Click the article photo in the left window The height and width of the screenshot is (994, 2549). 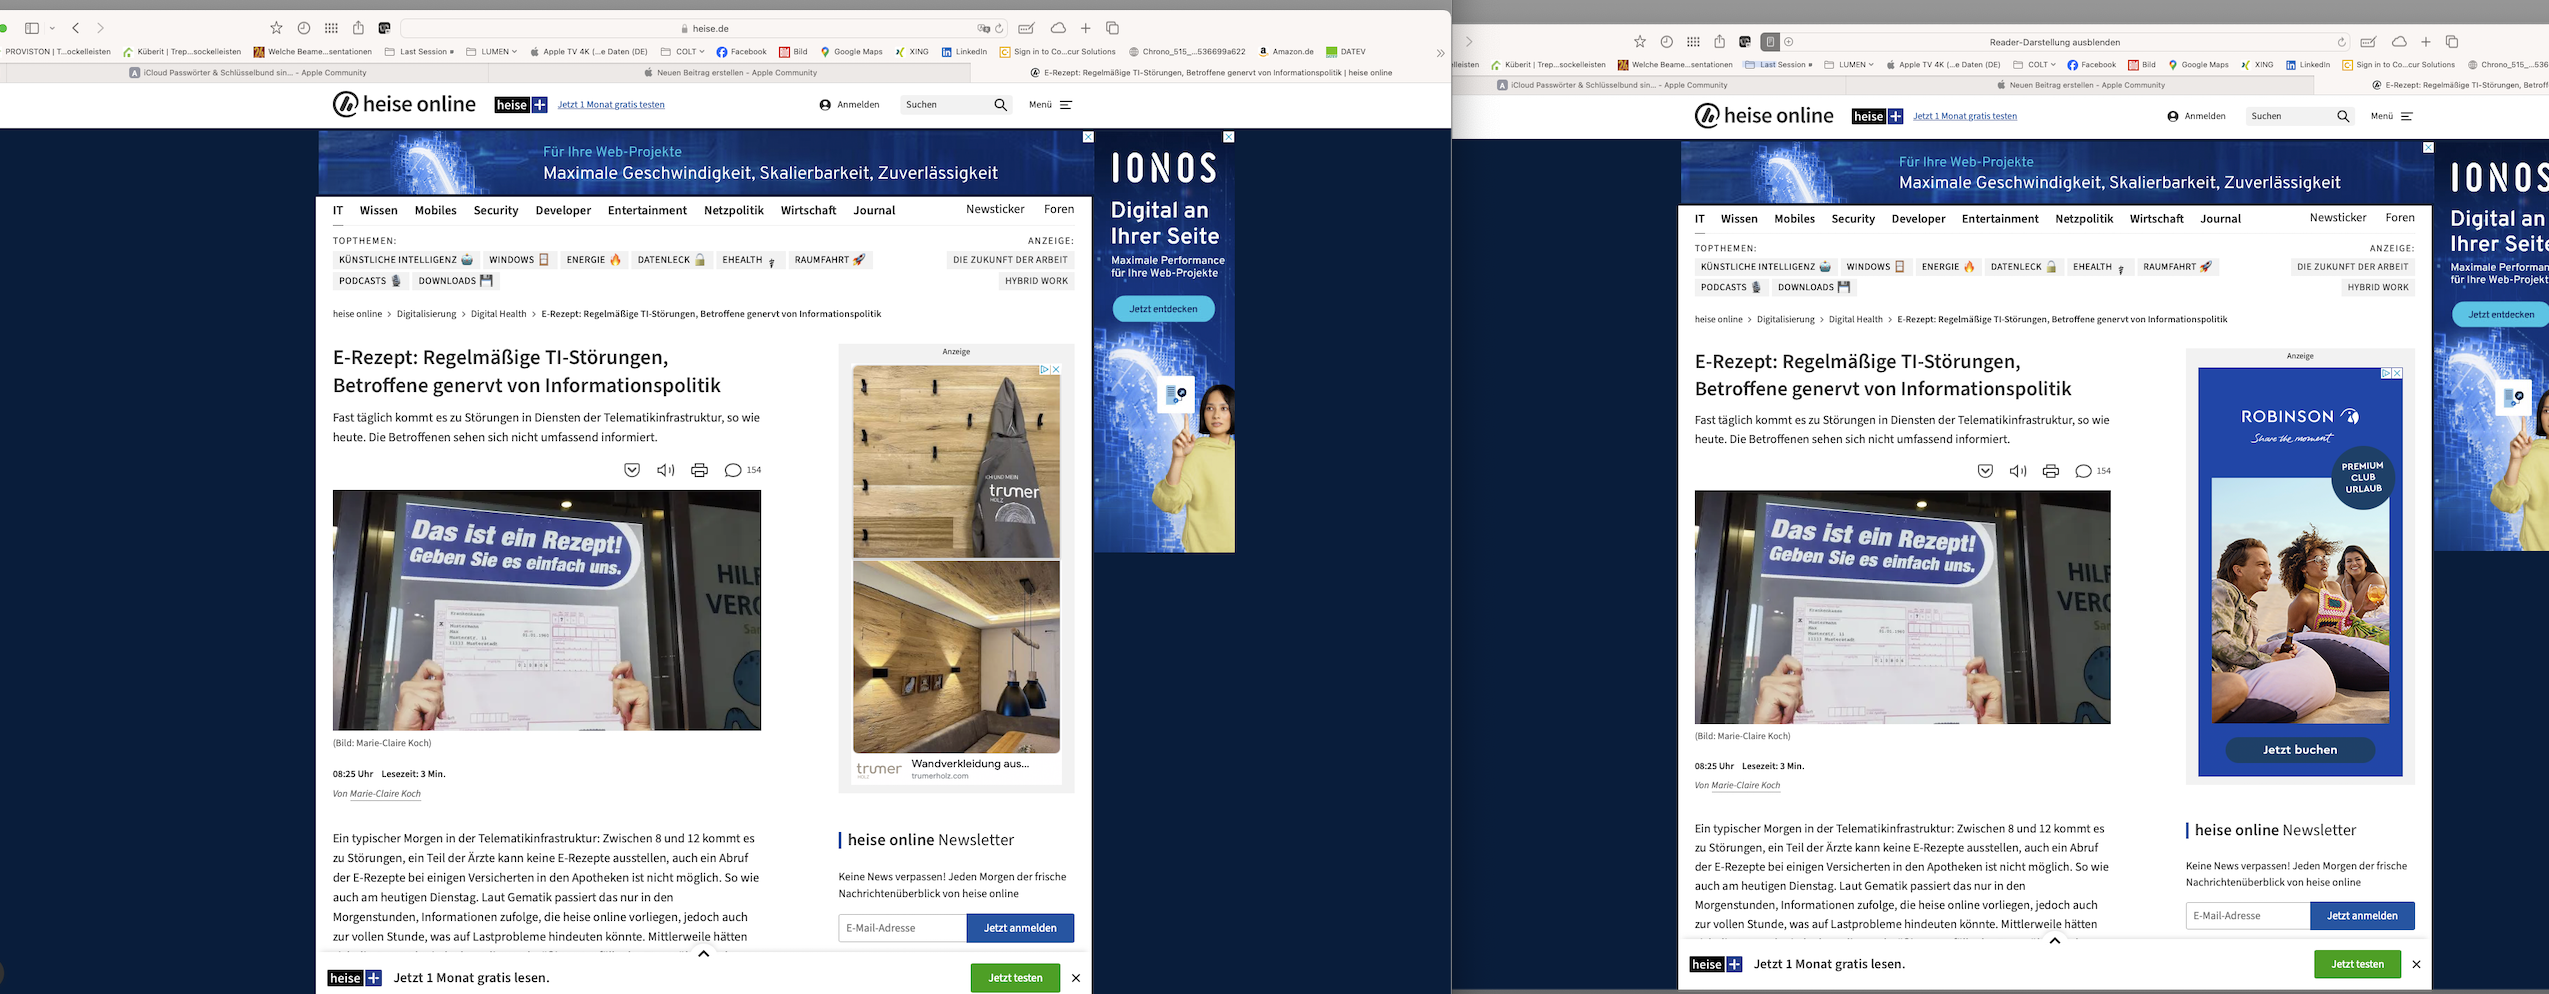coord(547,610)
